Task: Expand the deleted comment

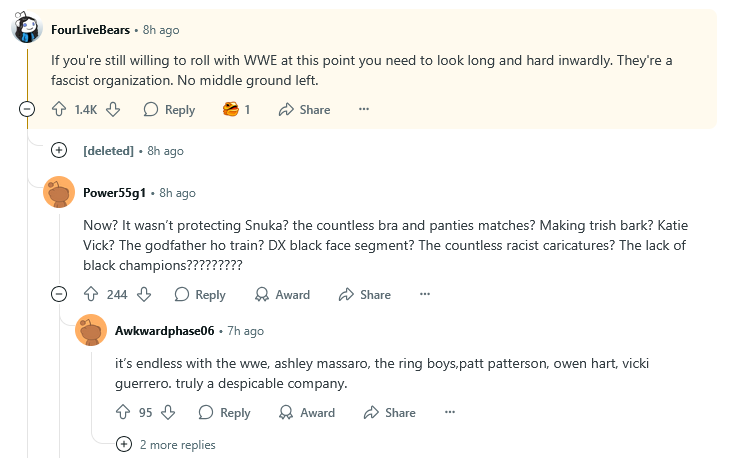Action: point(59,150)
